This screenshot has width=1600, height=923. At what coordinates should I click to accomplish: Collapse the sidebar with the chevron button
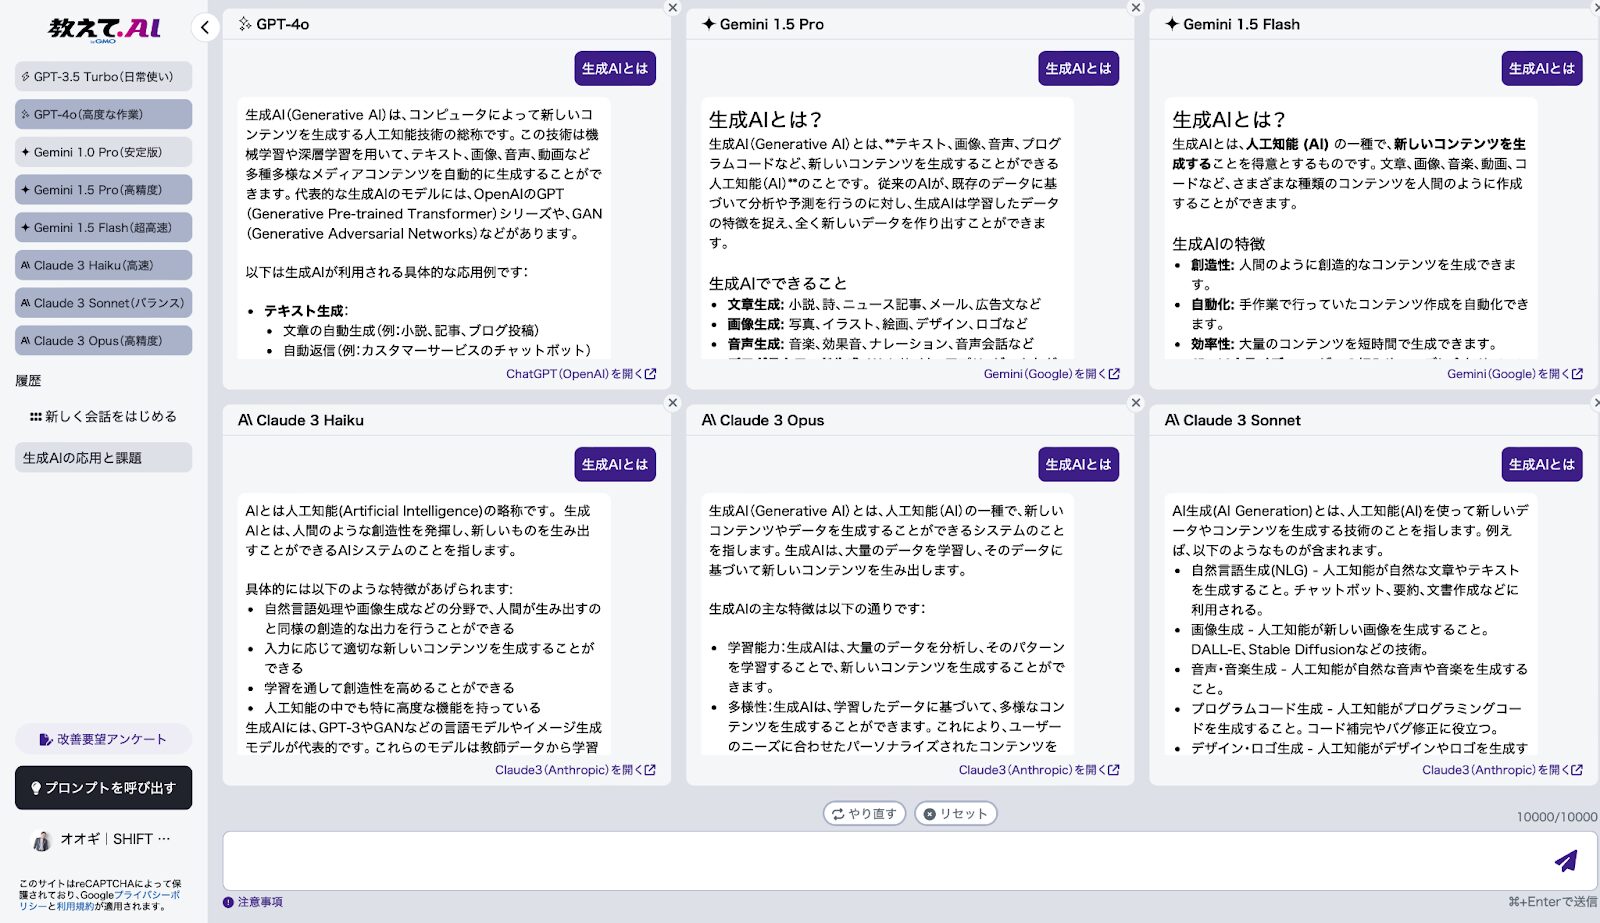[x=205, y=27]
